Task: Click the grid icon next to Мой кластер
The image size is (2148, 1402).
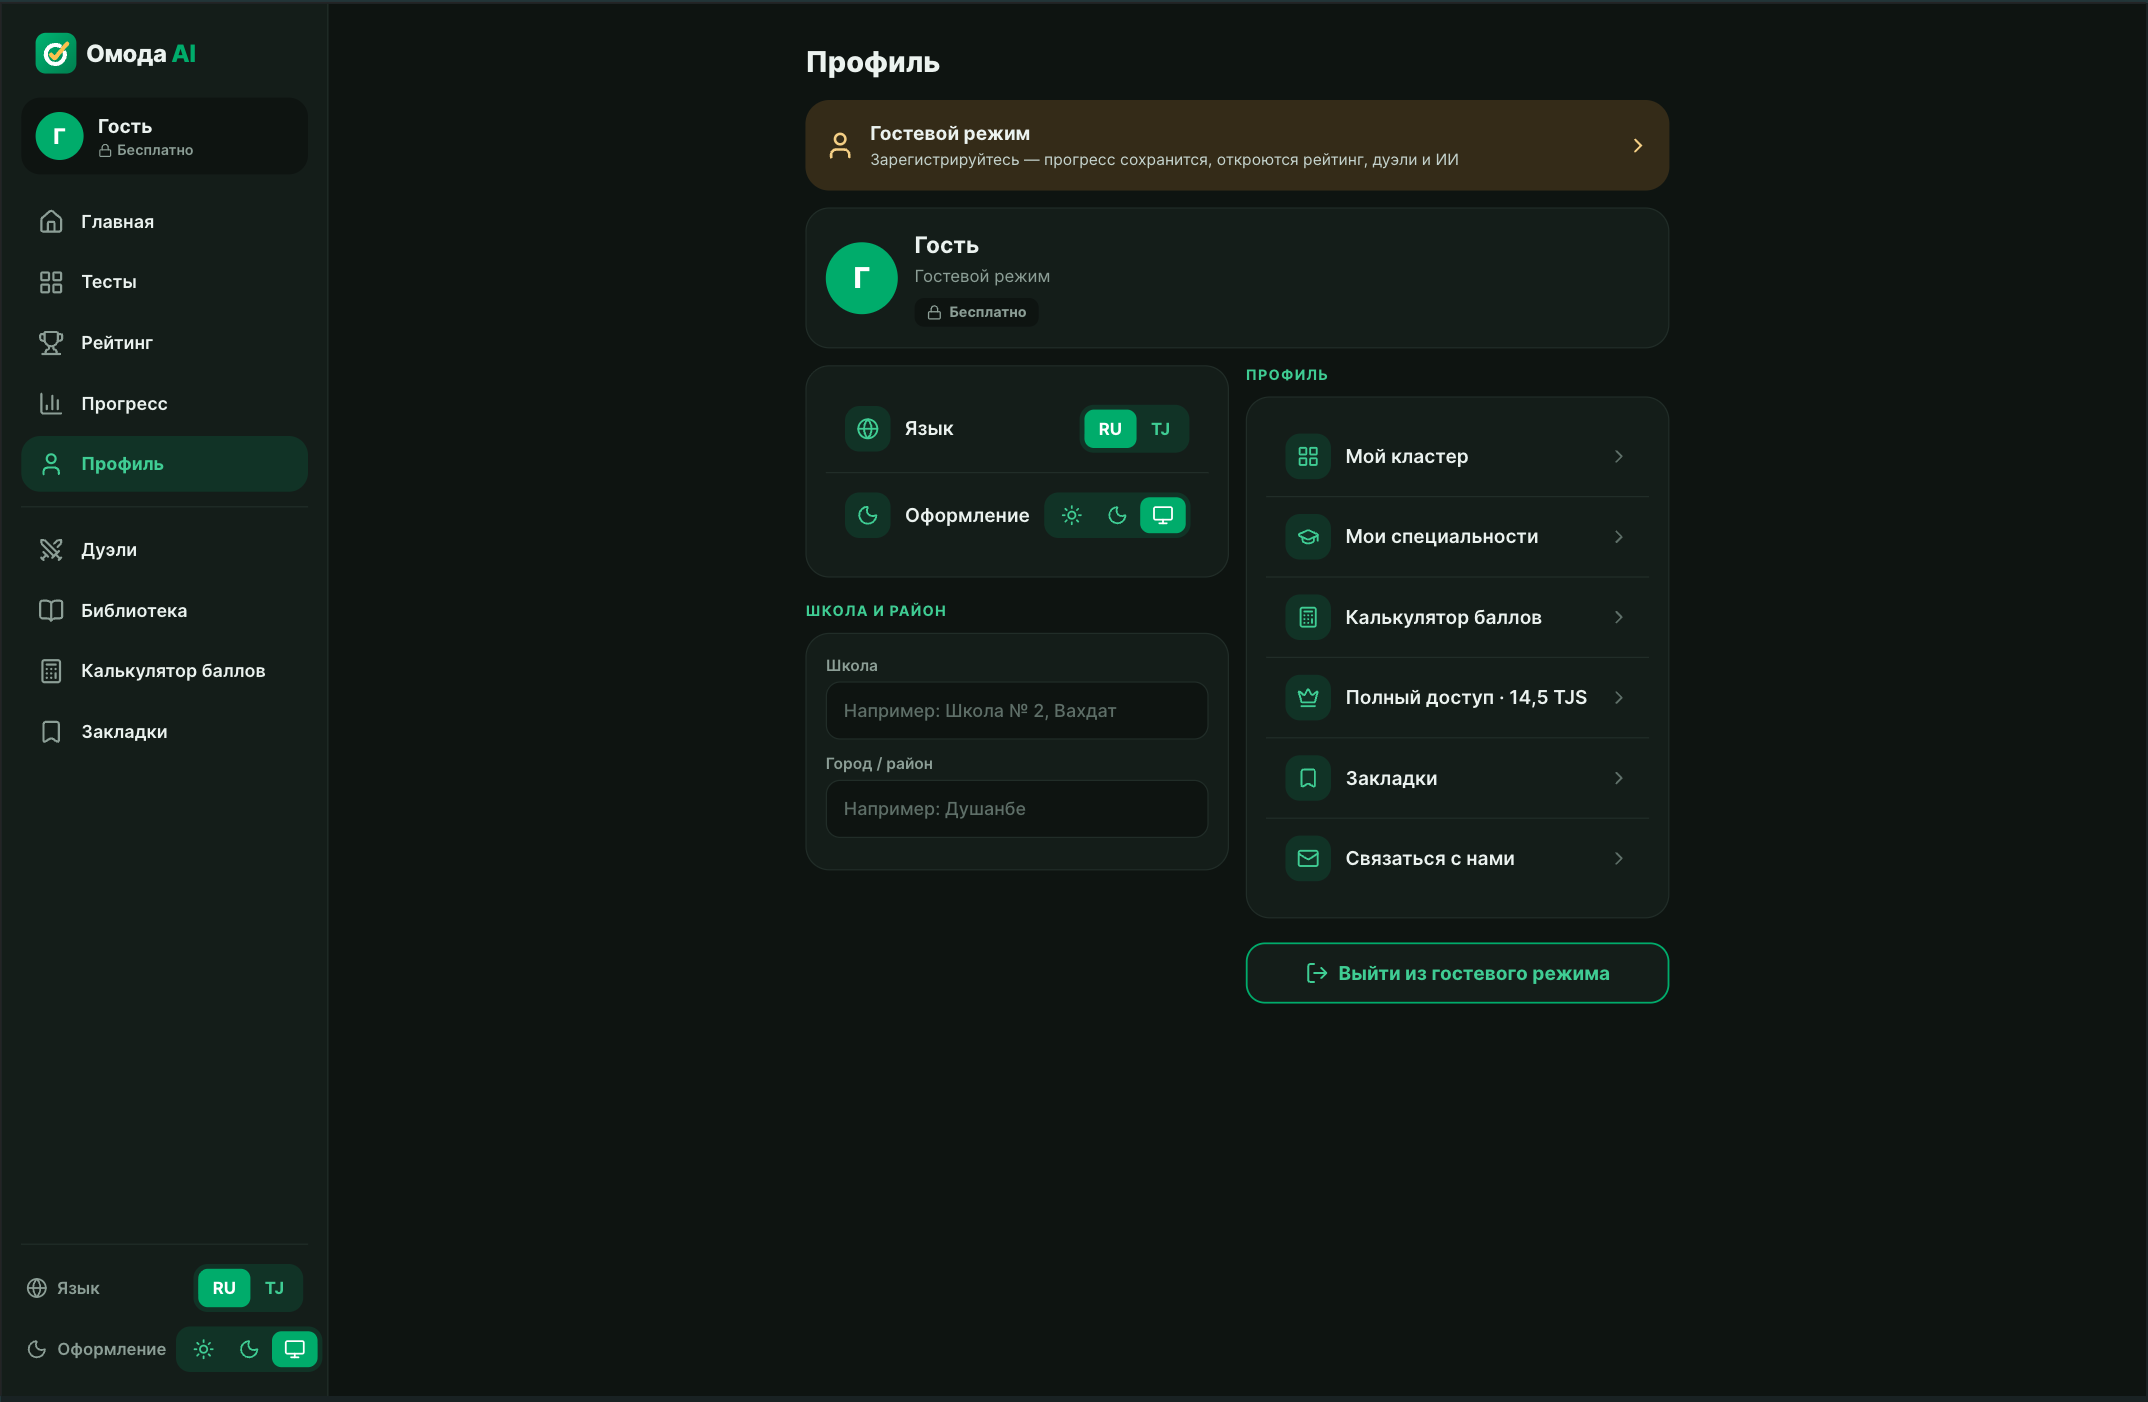Action: pos(1308,456)
